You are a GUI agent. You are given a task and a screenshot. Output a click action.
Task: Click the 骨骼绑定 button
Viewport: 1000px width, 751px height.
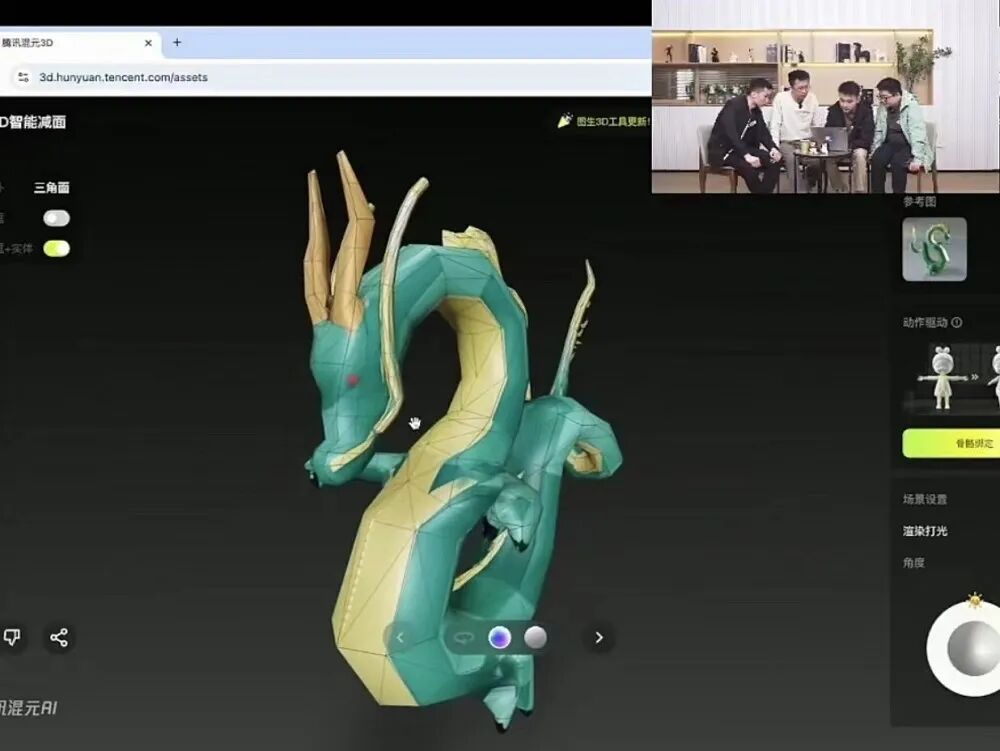[x=951, y=443]
